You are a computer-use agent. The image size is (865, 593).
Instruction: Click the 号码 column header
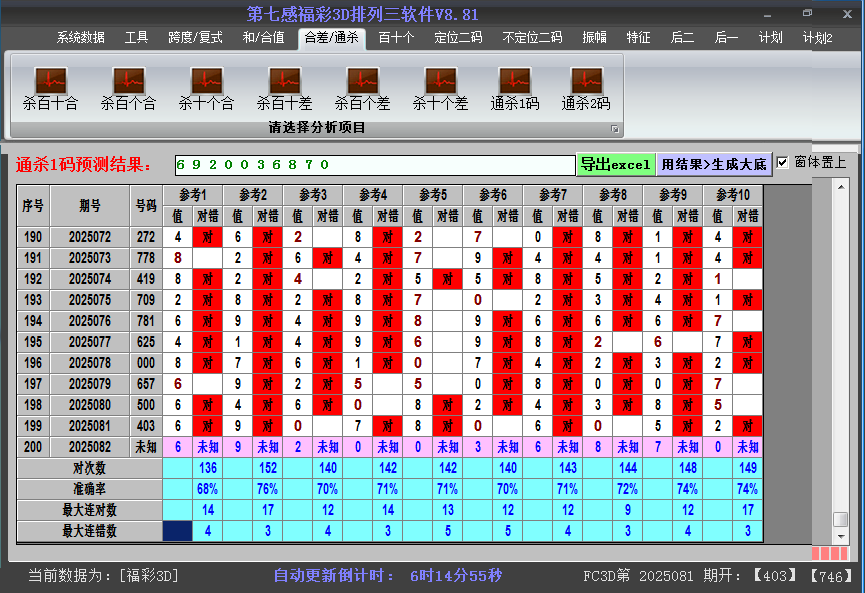(146, 206)
